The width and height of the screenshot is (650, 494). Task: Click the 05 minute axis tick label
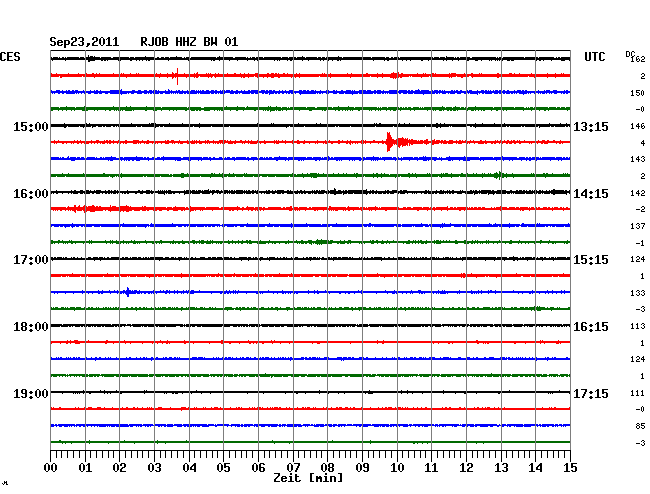pos(223,467)
